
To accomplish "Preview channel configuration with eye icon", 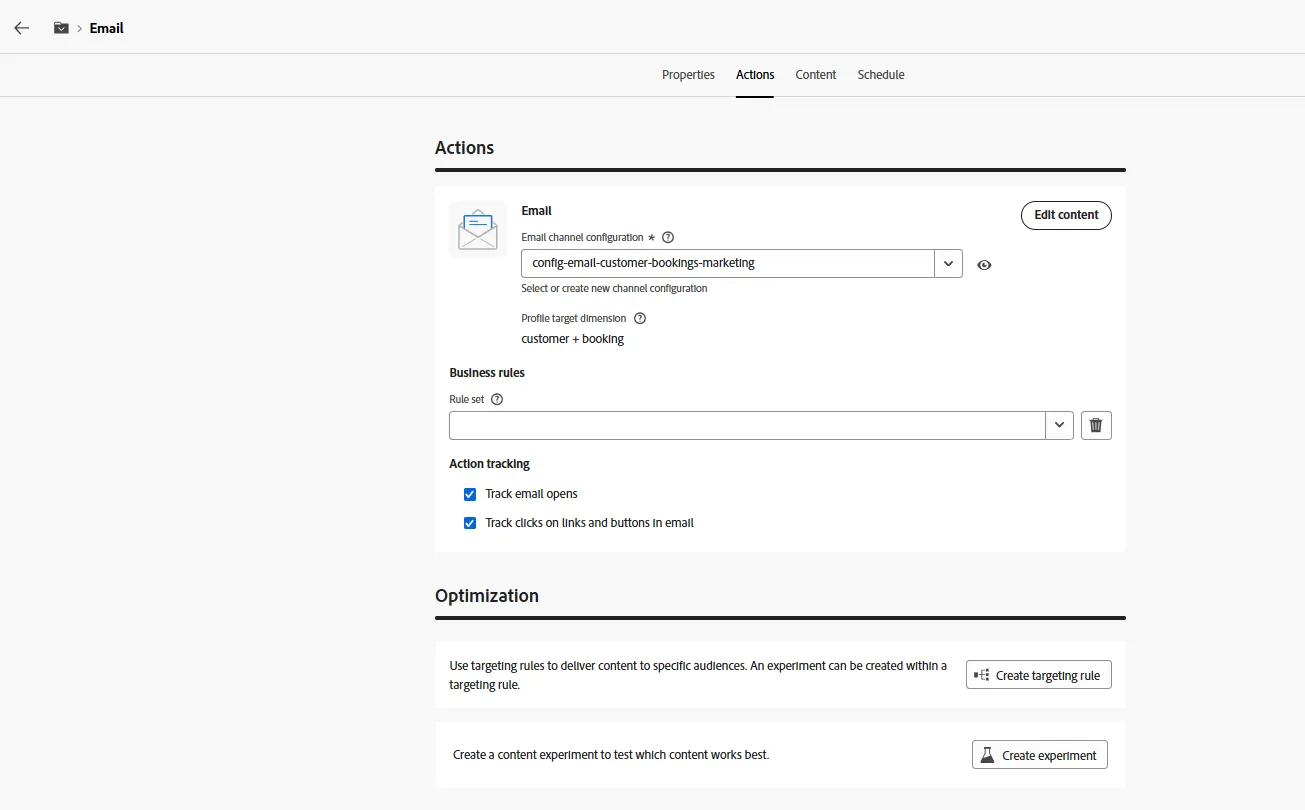I will 984,265.
